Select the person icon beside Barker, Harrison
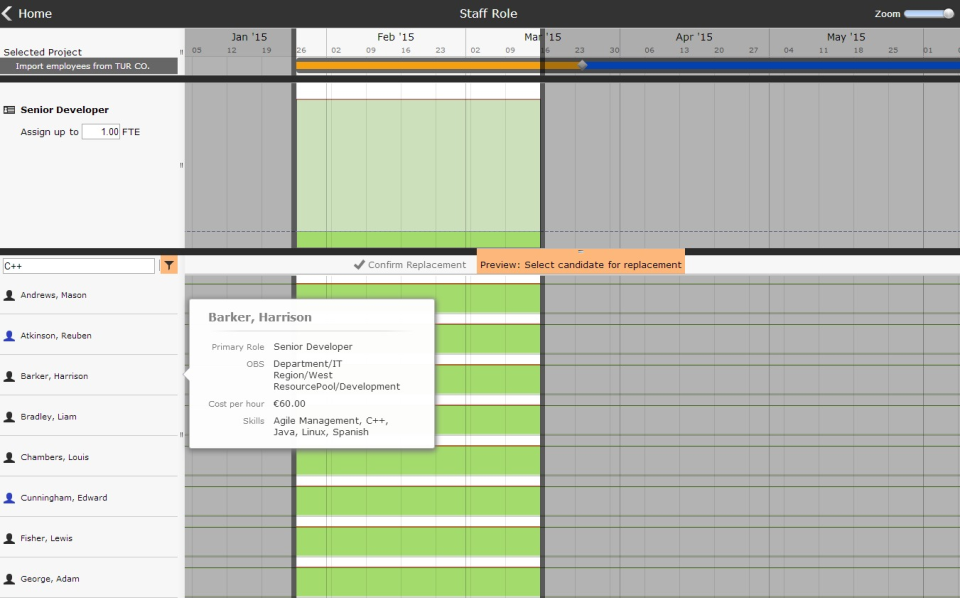 coord(9,375)
